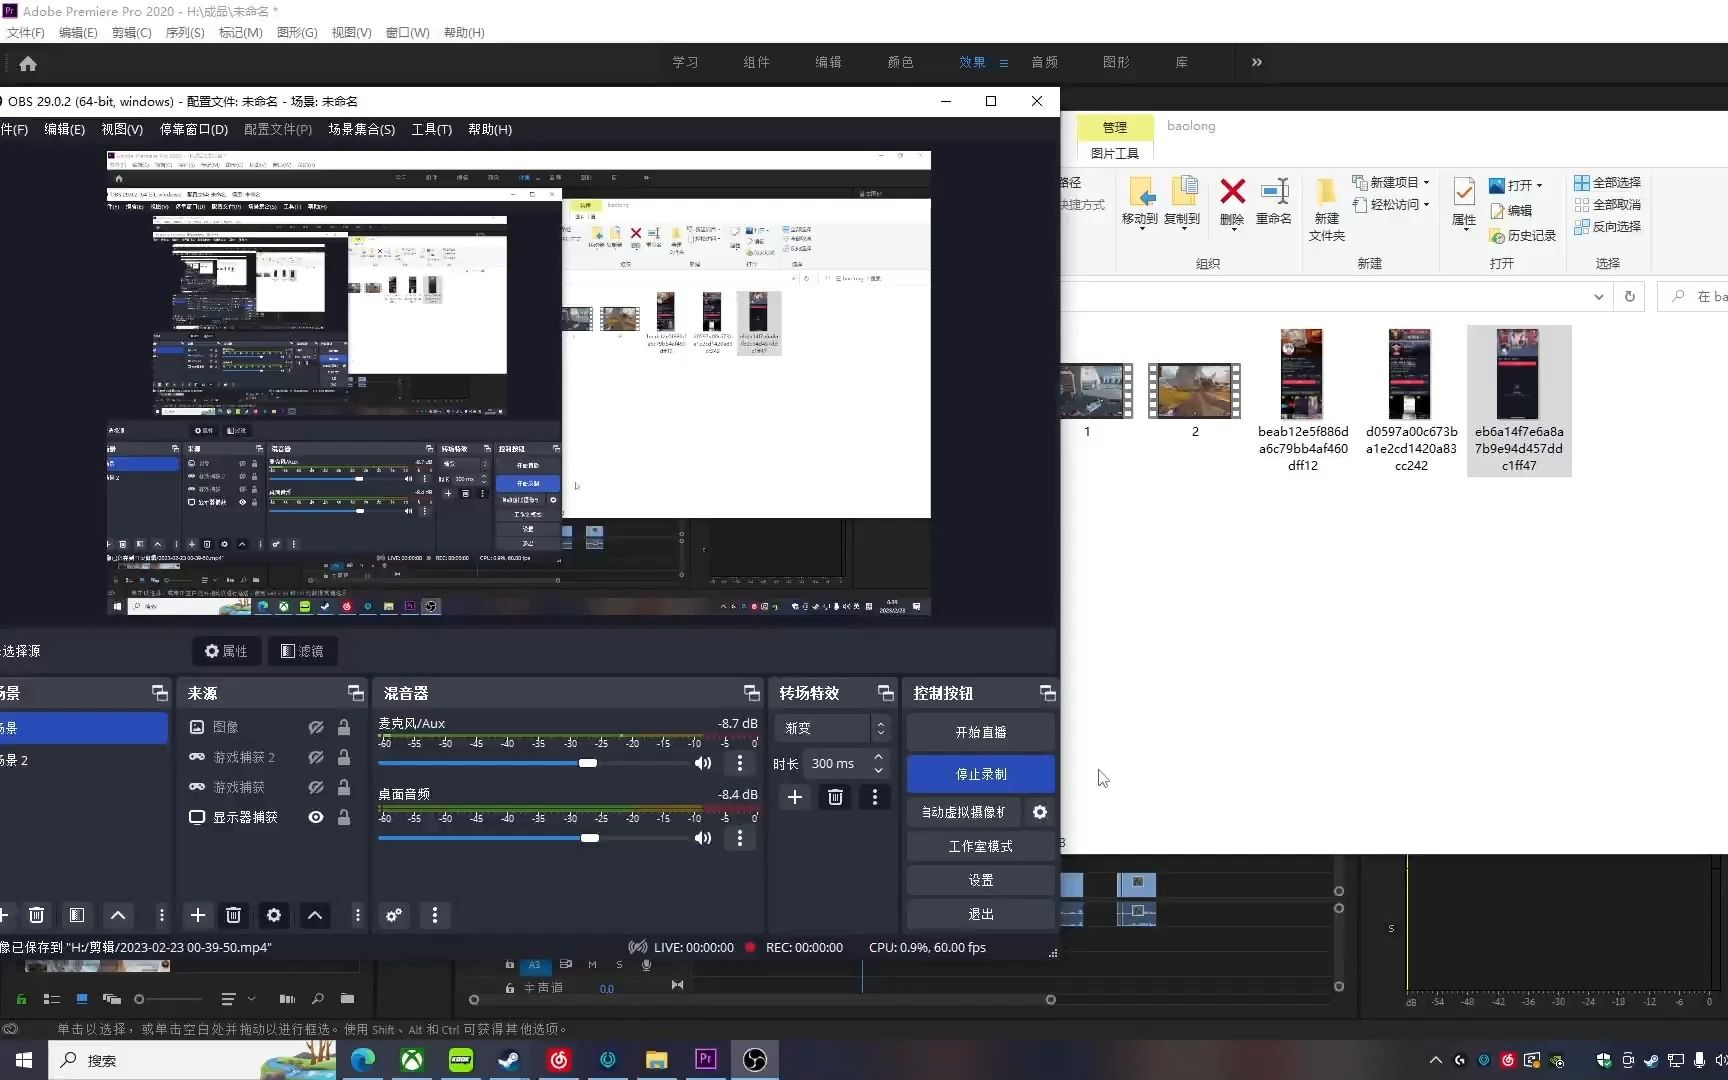Open OBS 工具(T) menu
Viewport: 1728px width, 1080px height.
click(x=431, y=129)
